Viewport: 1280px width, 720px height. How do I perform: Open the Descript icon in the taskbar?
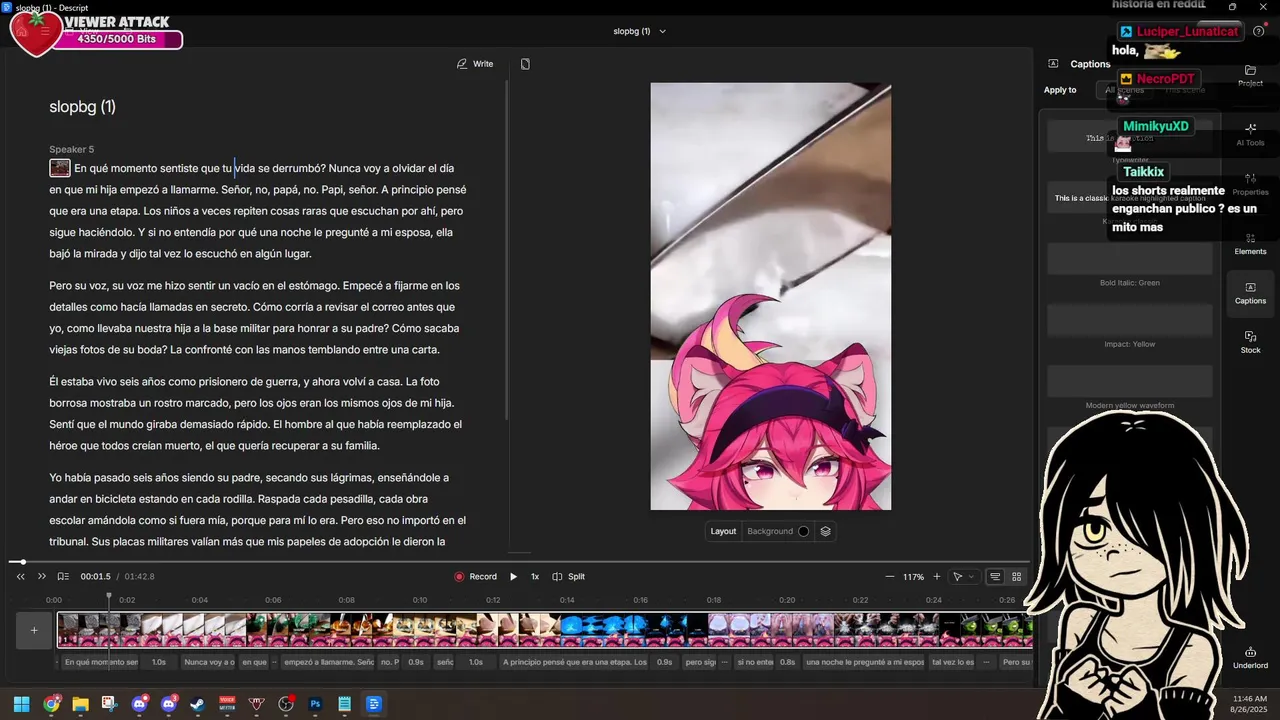[374, 704]
